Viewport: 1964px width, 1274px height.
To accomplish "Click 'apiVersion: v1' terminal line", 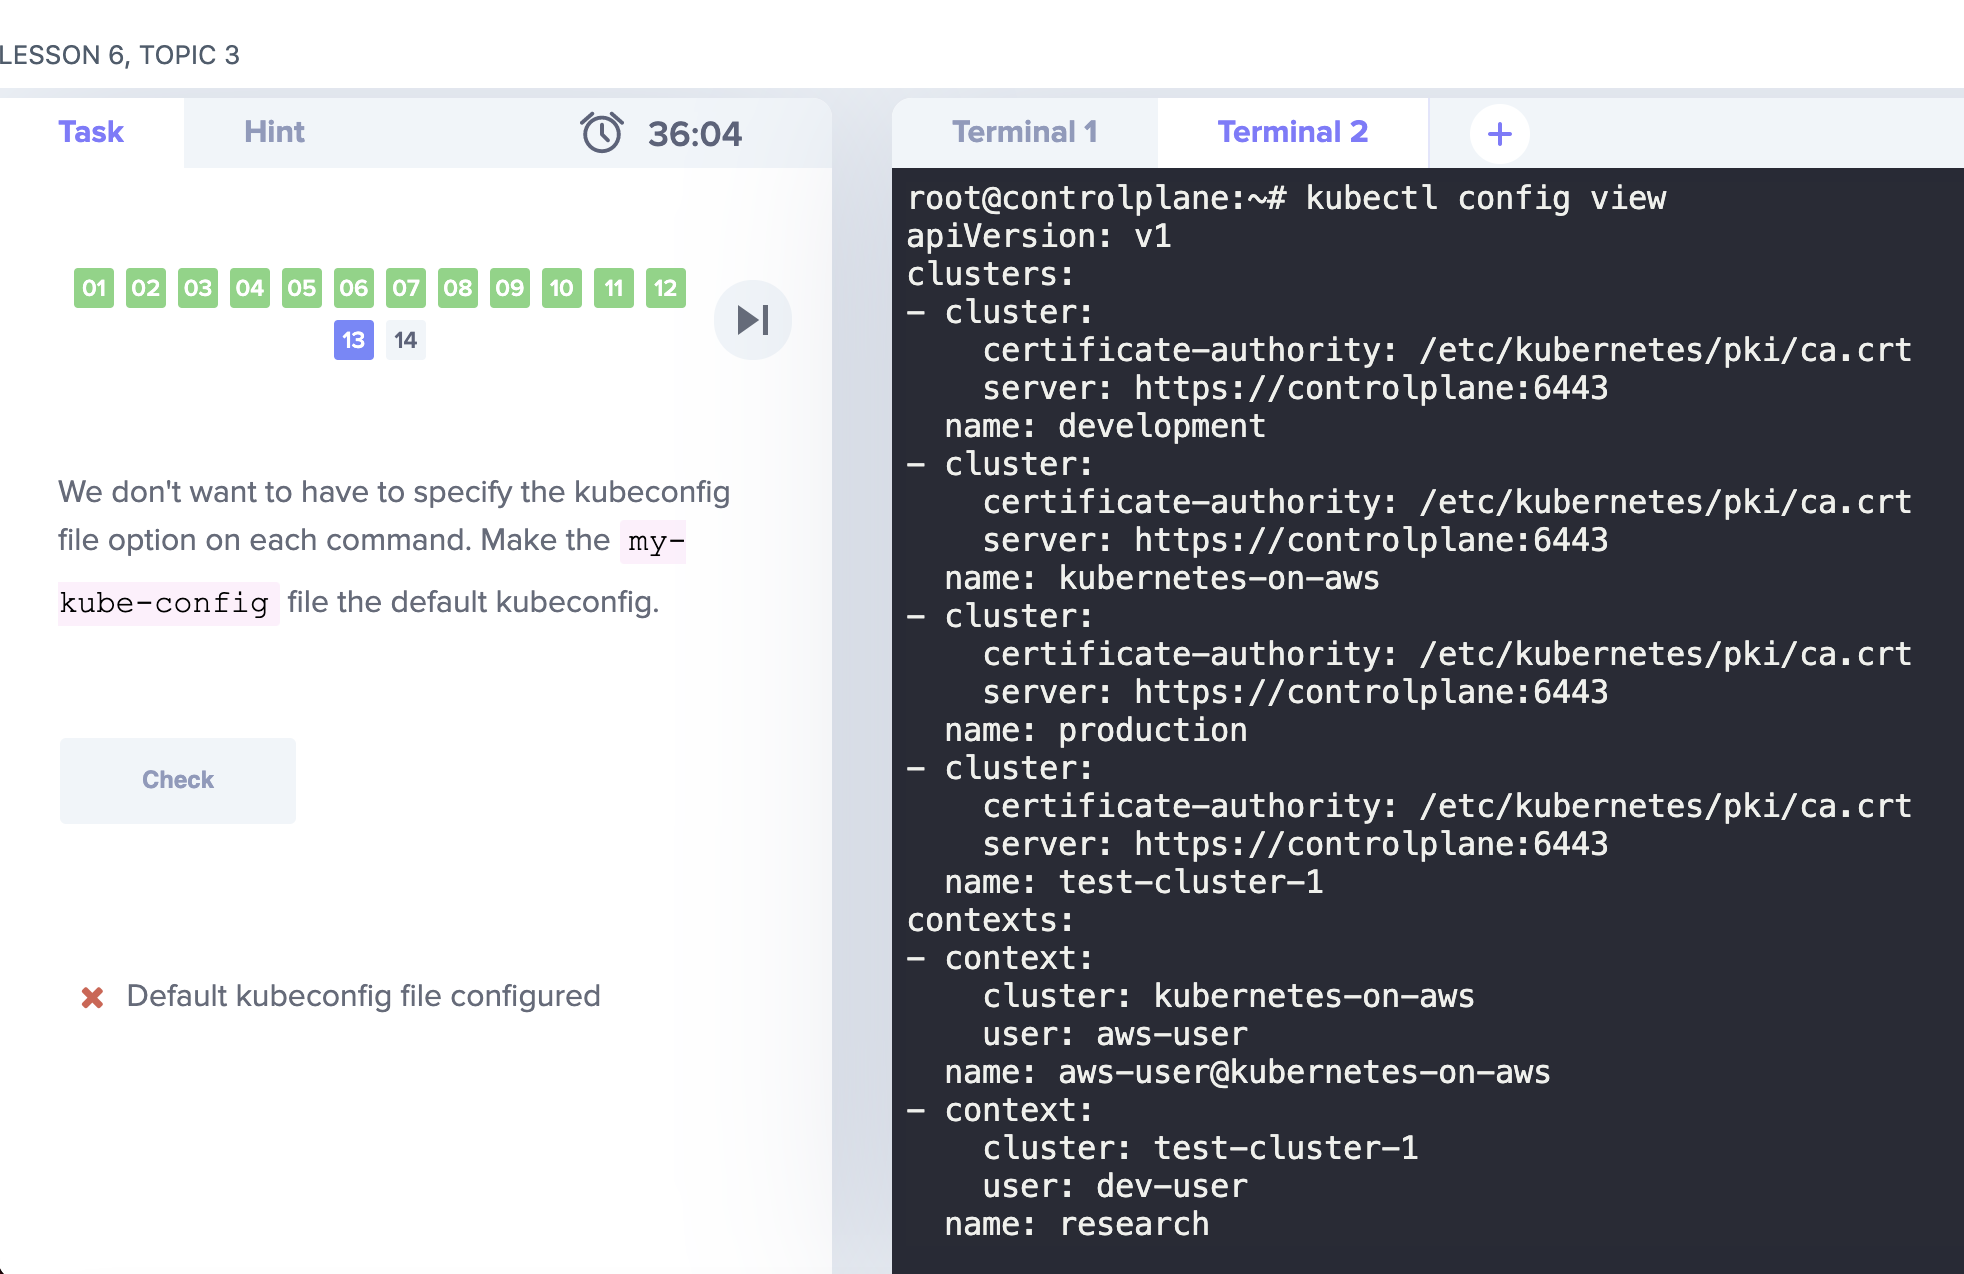I will point(1039,236).
